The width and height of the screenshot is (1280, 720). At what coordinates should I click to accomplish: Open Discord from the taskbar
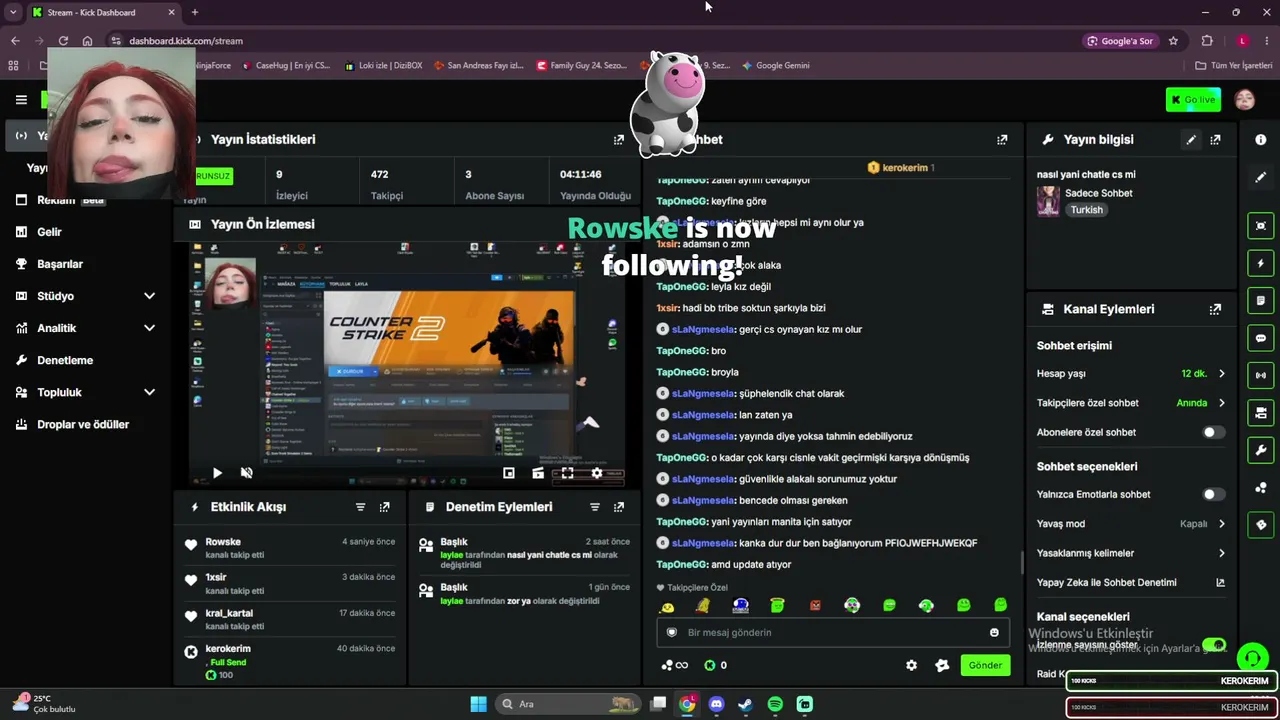tap(716, 704)
